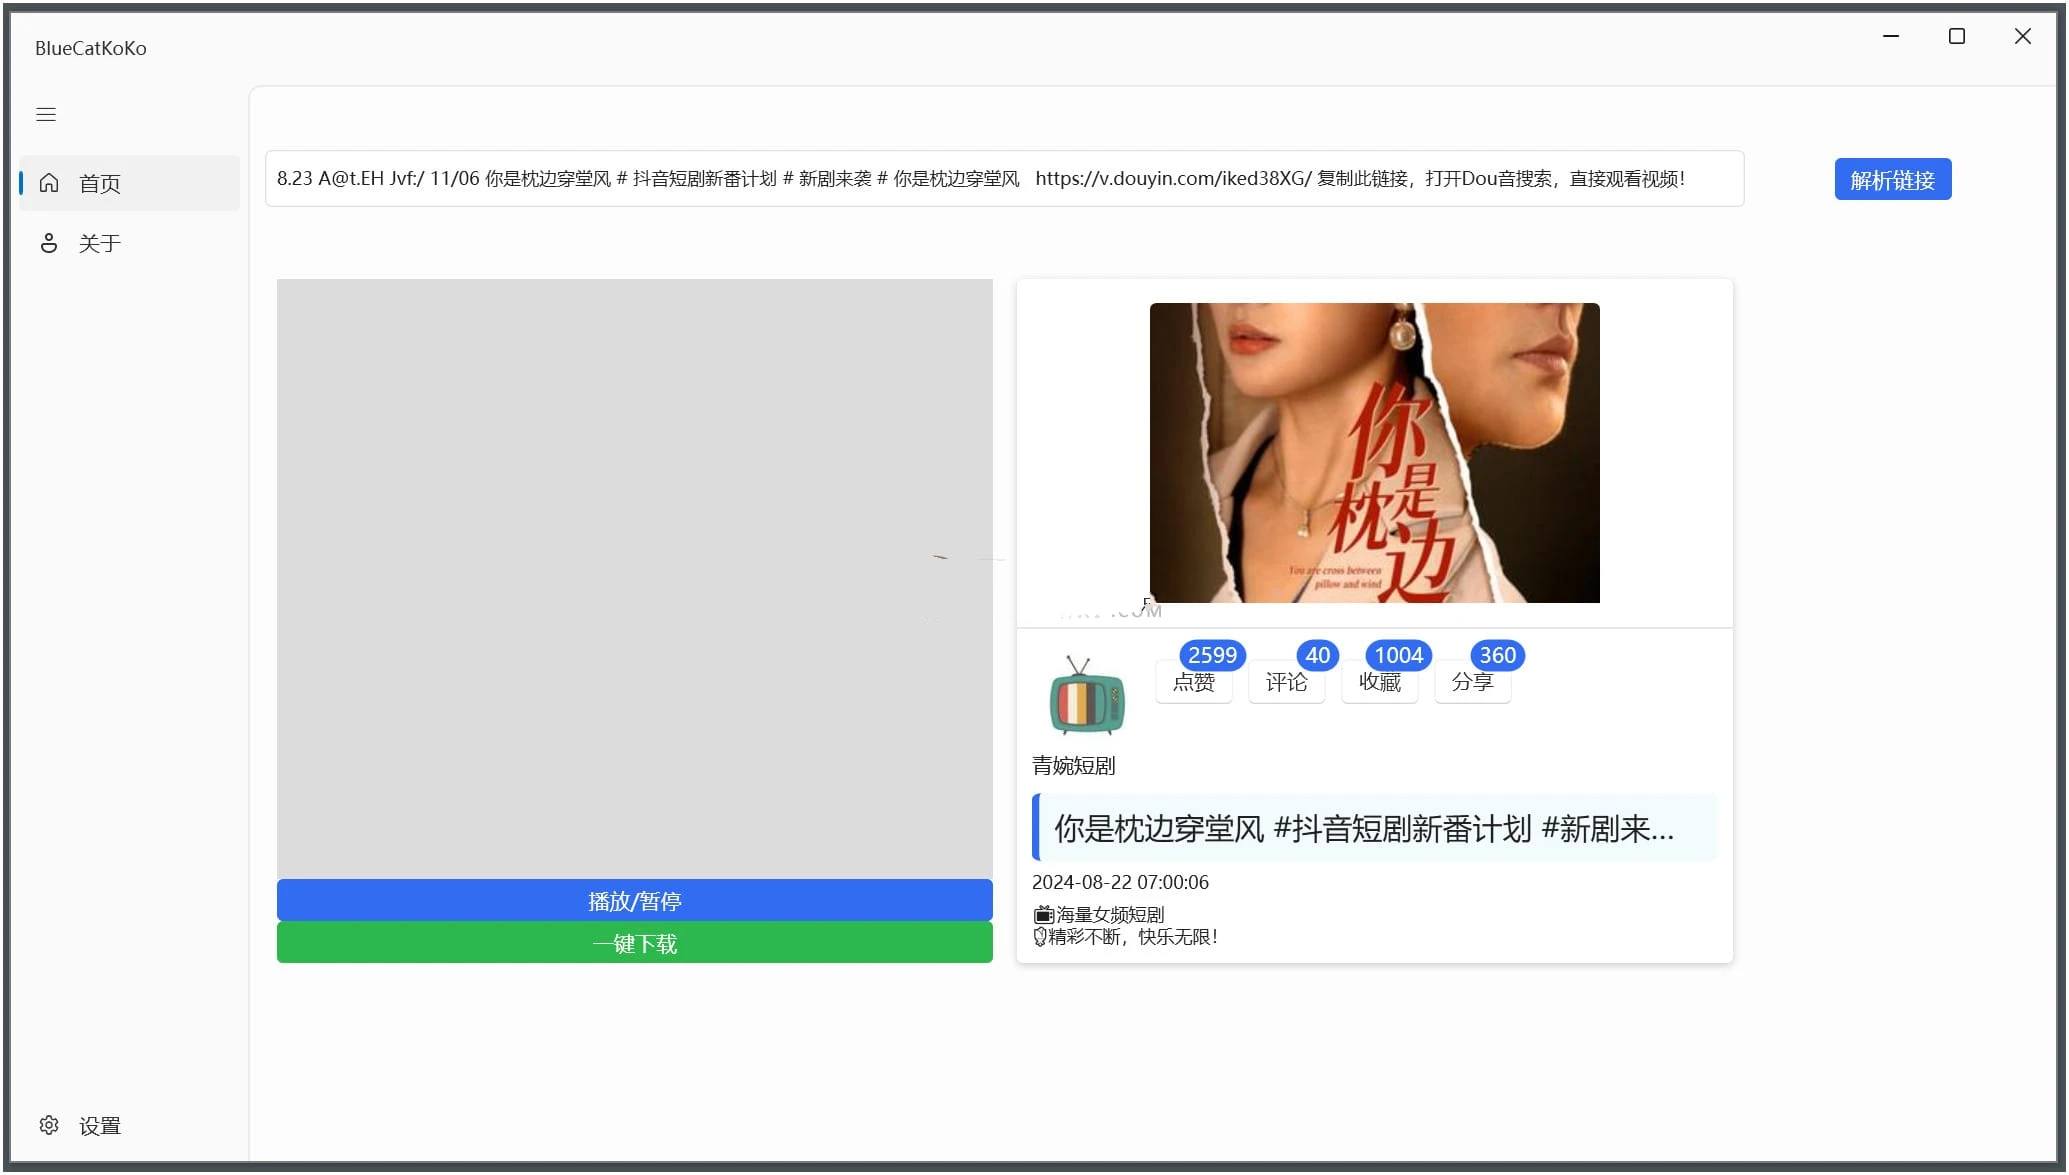
Task: Click the 点赞 like button showing 2599
Action: click(x=1193, y=681)
